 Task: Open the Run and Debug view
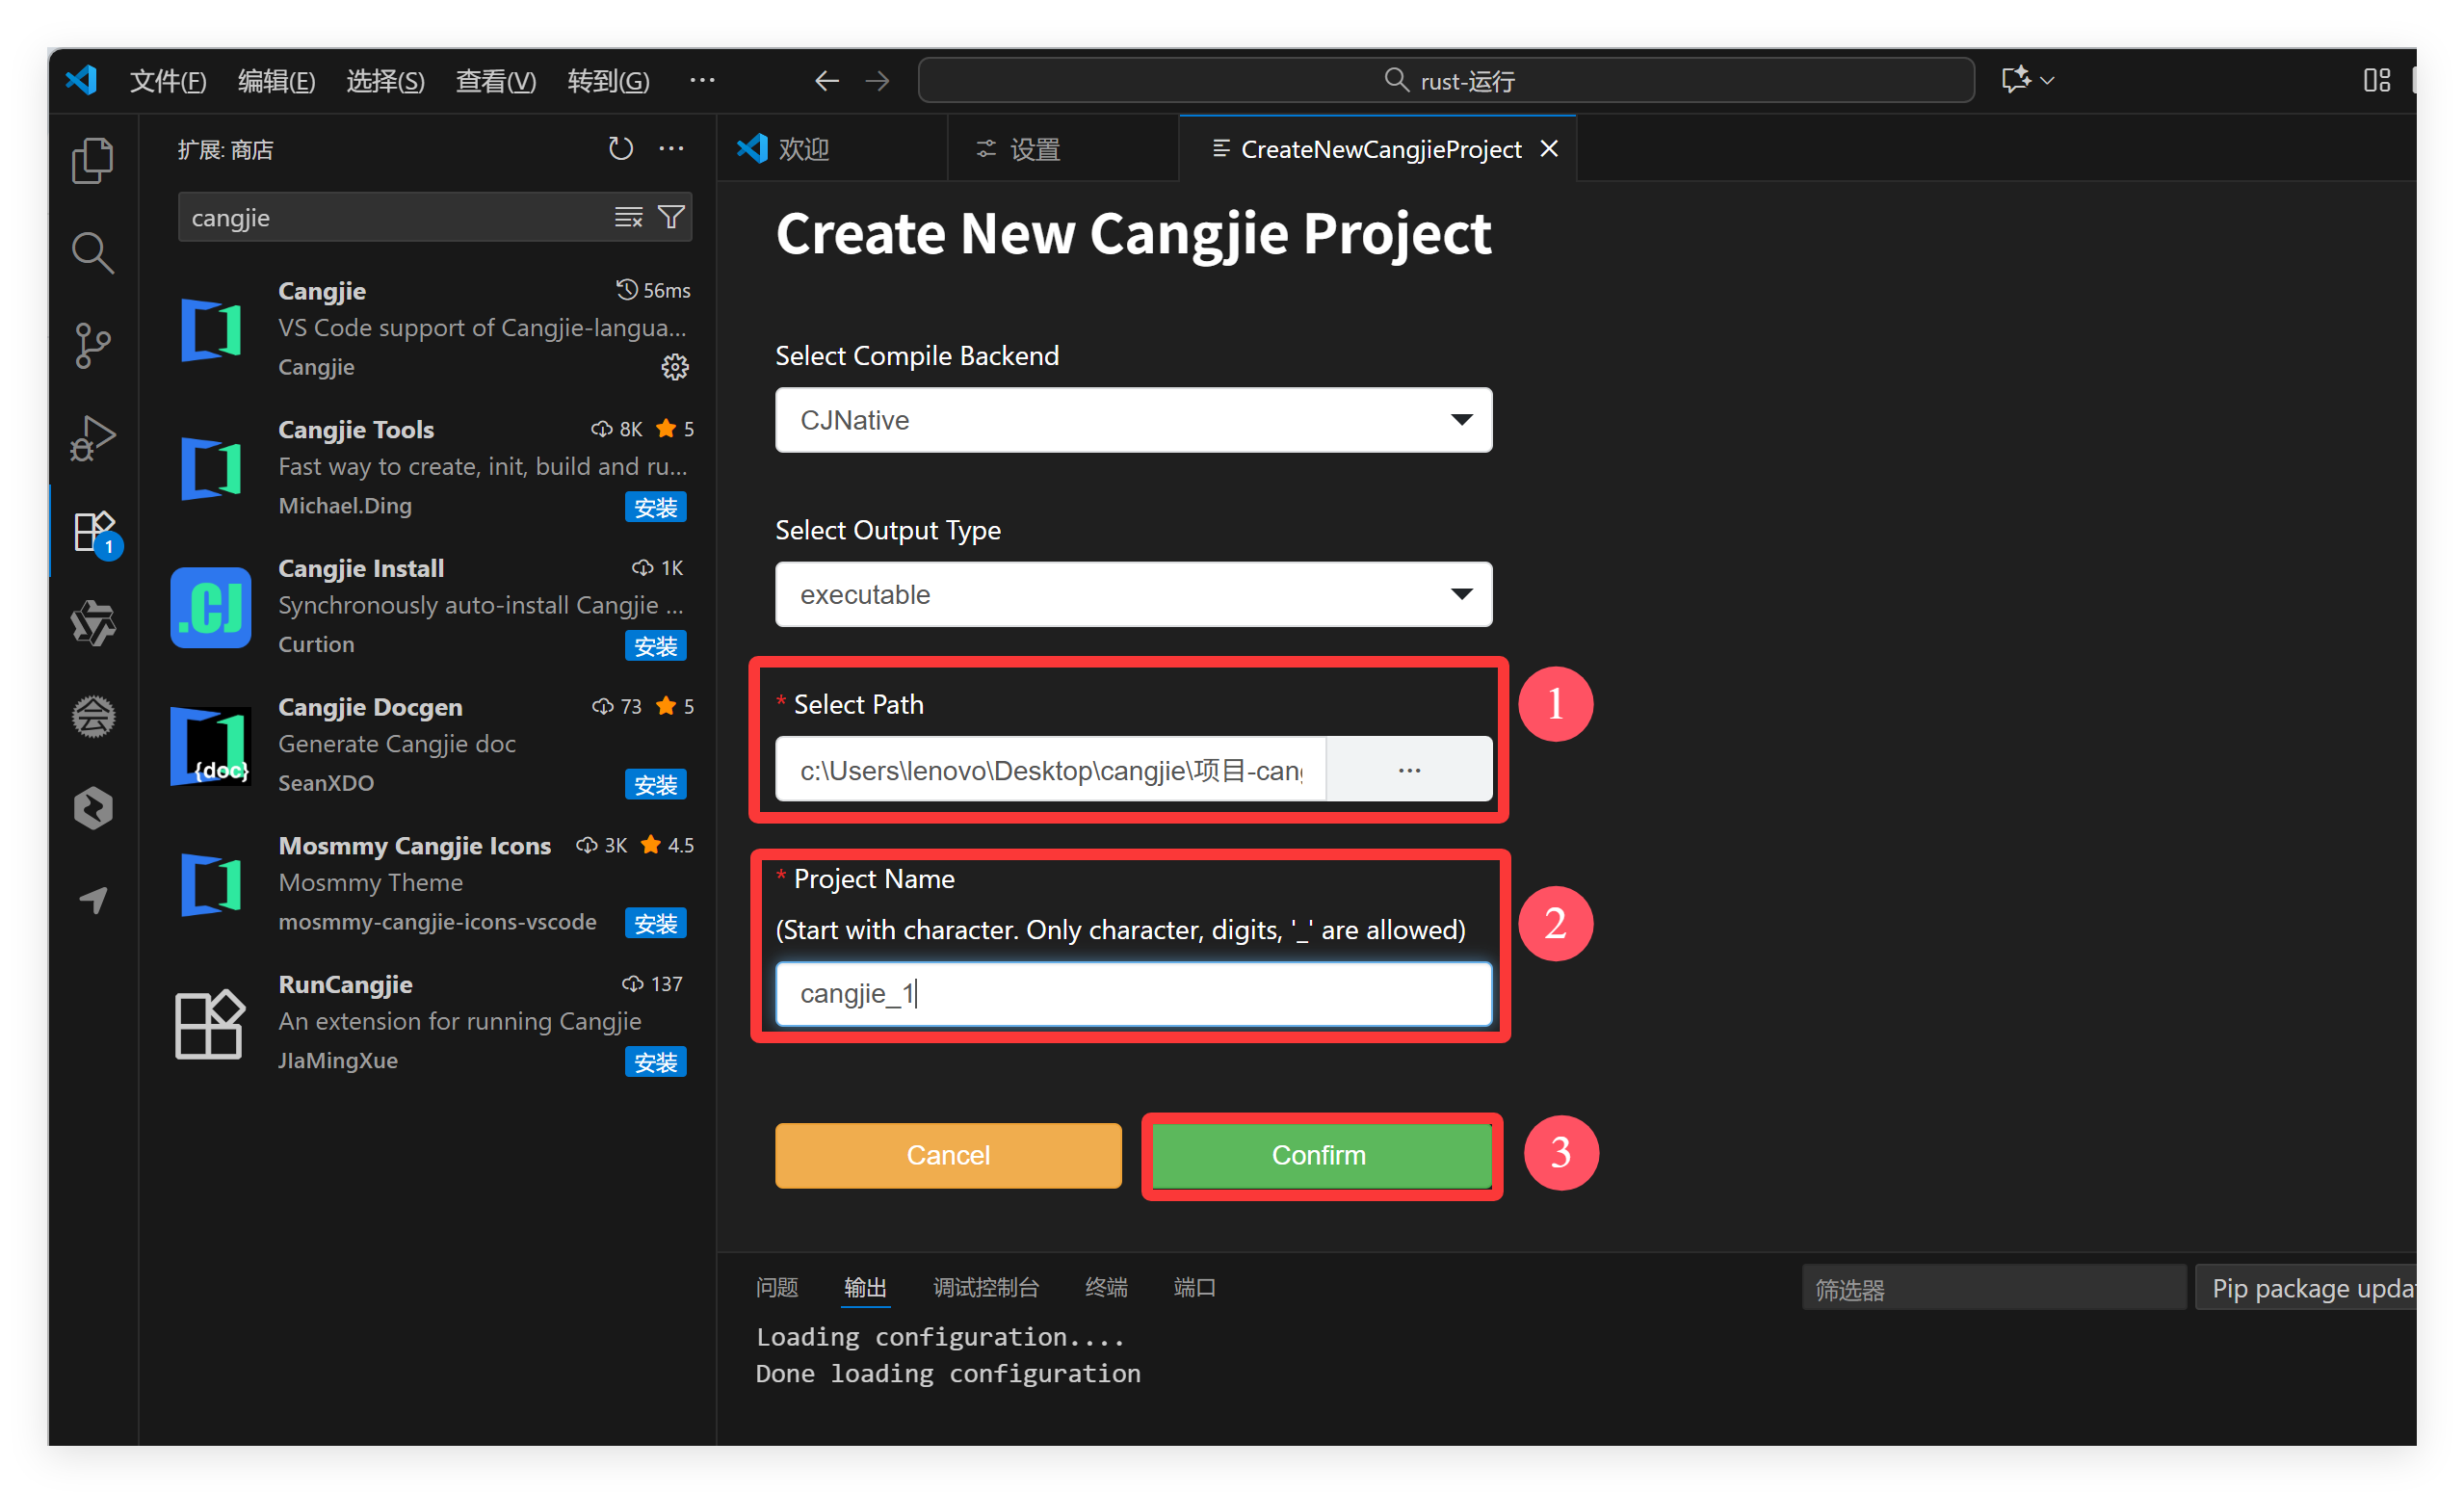92,438
